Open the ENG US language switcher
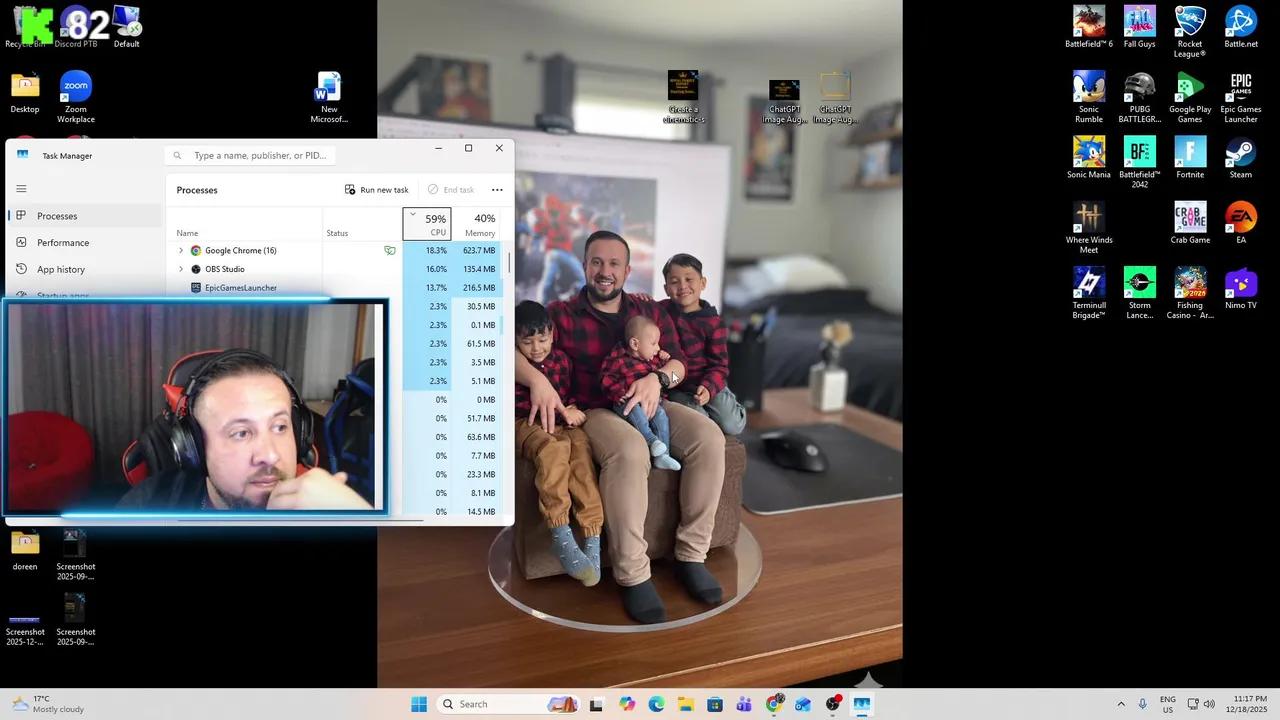 click(x=1167, y=704)
